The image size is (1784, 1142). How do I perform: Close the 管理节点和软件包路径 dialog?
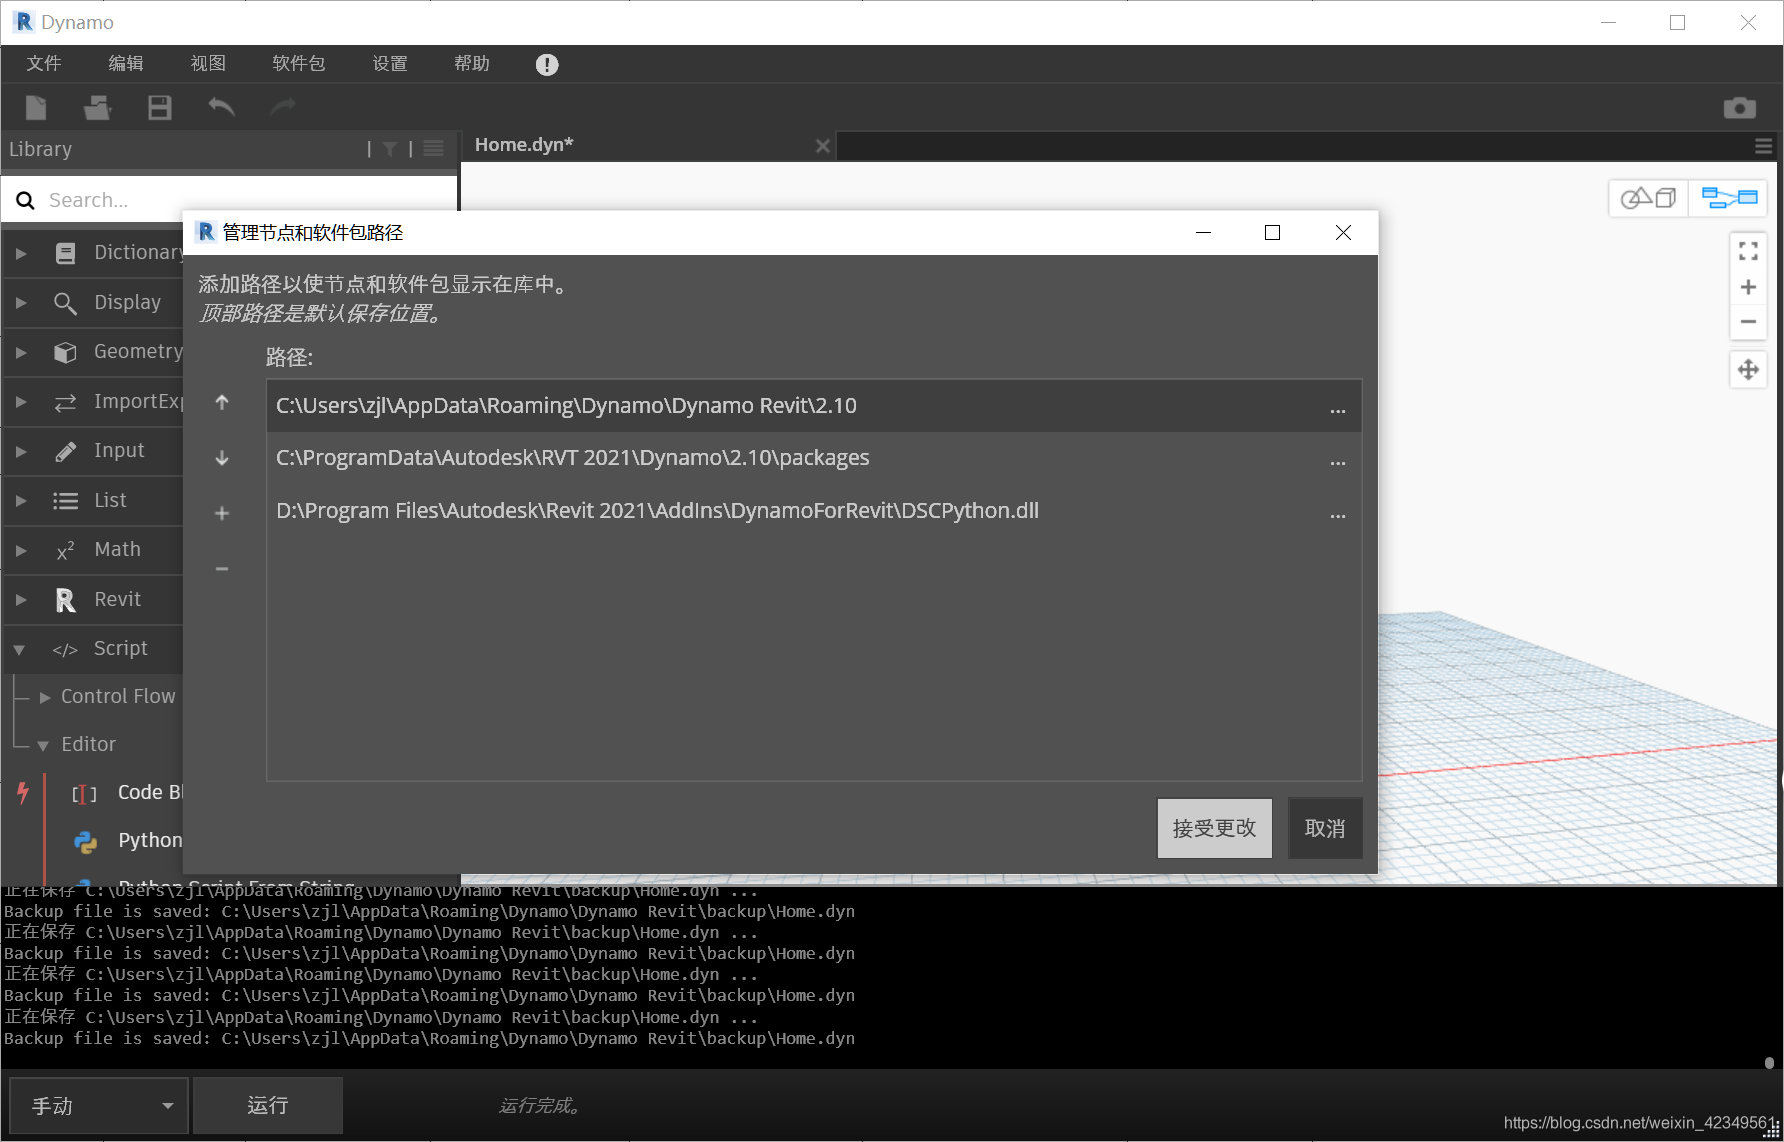coord(1343,233)
